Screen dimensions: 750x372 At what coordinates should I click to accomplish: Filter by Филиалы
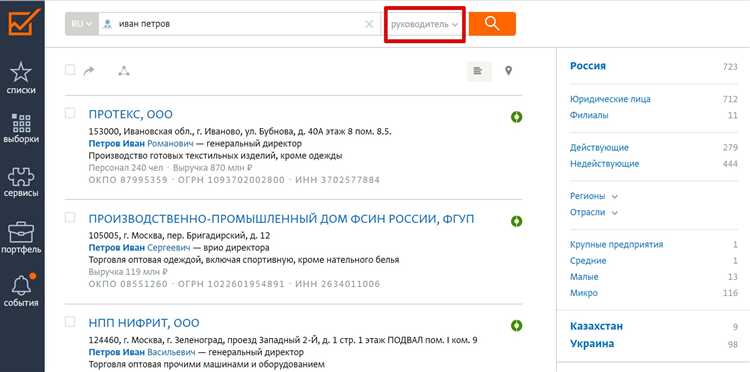(589, 115)
